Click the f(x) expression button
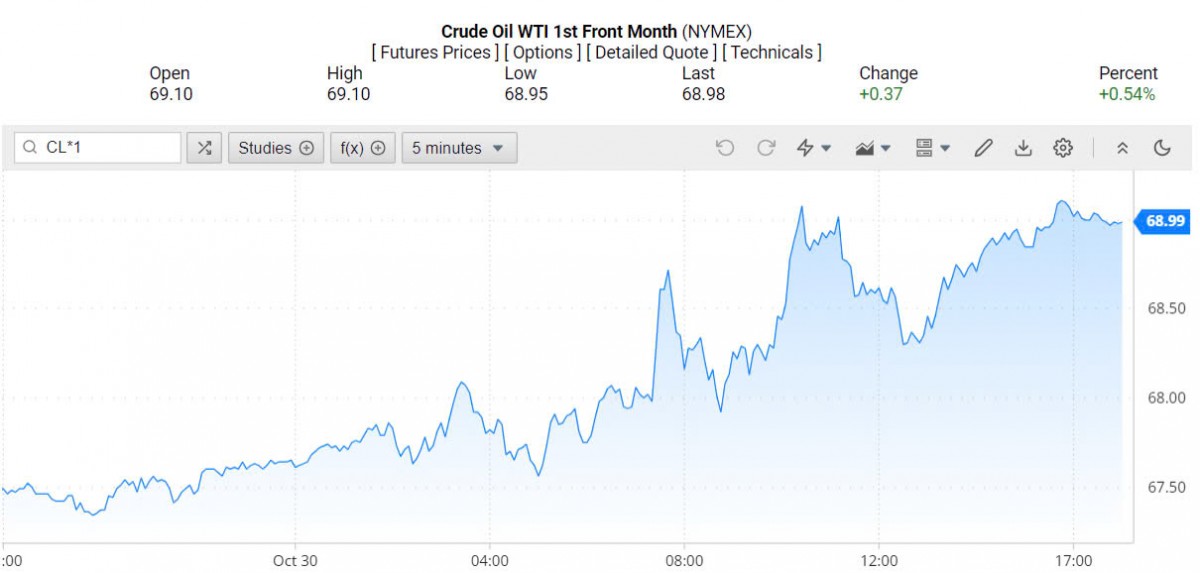This screenshot has width=1200, height=573. coord(363,148)
